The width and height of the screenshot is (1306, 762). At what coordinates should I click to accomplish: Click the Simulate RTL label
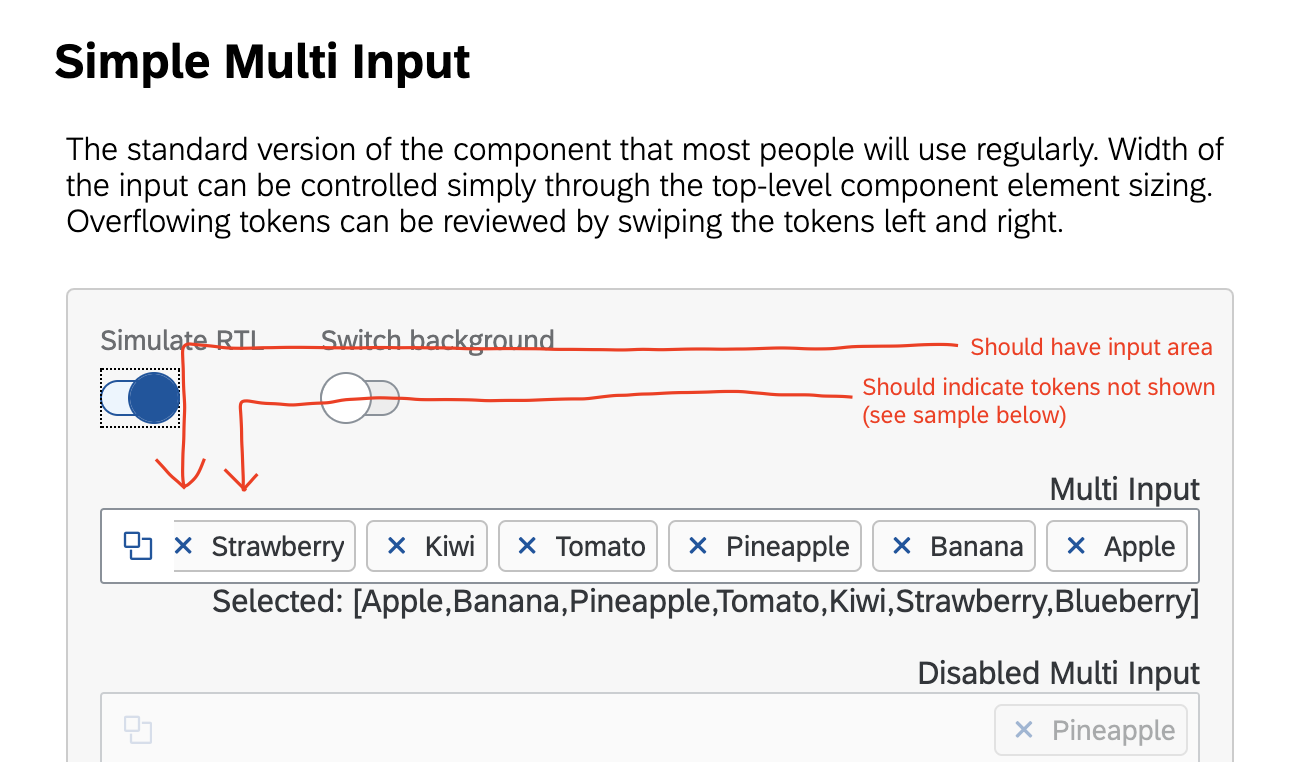coord(180,340)
